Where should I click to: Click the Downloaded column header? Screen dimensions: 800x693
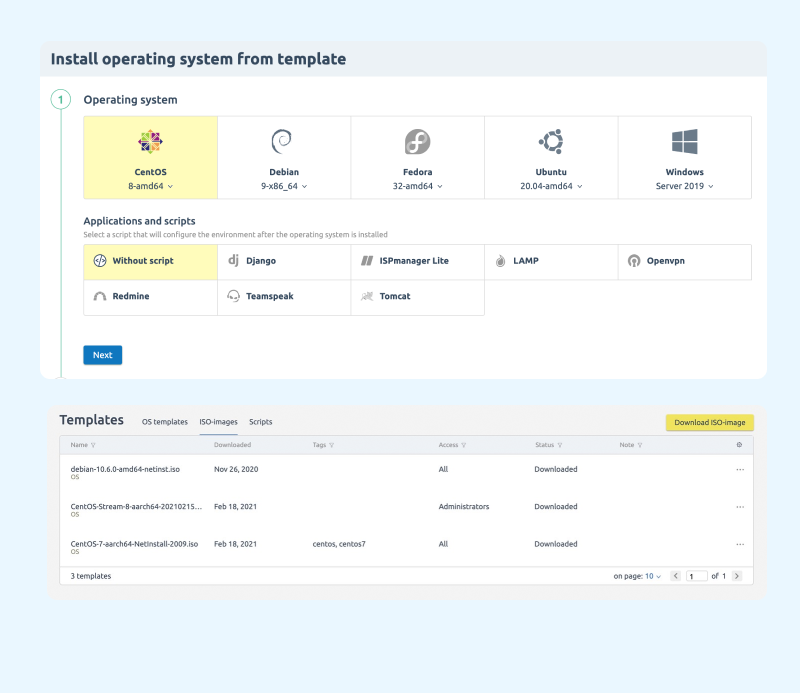[x=232, y=445]
